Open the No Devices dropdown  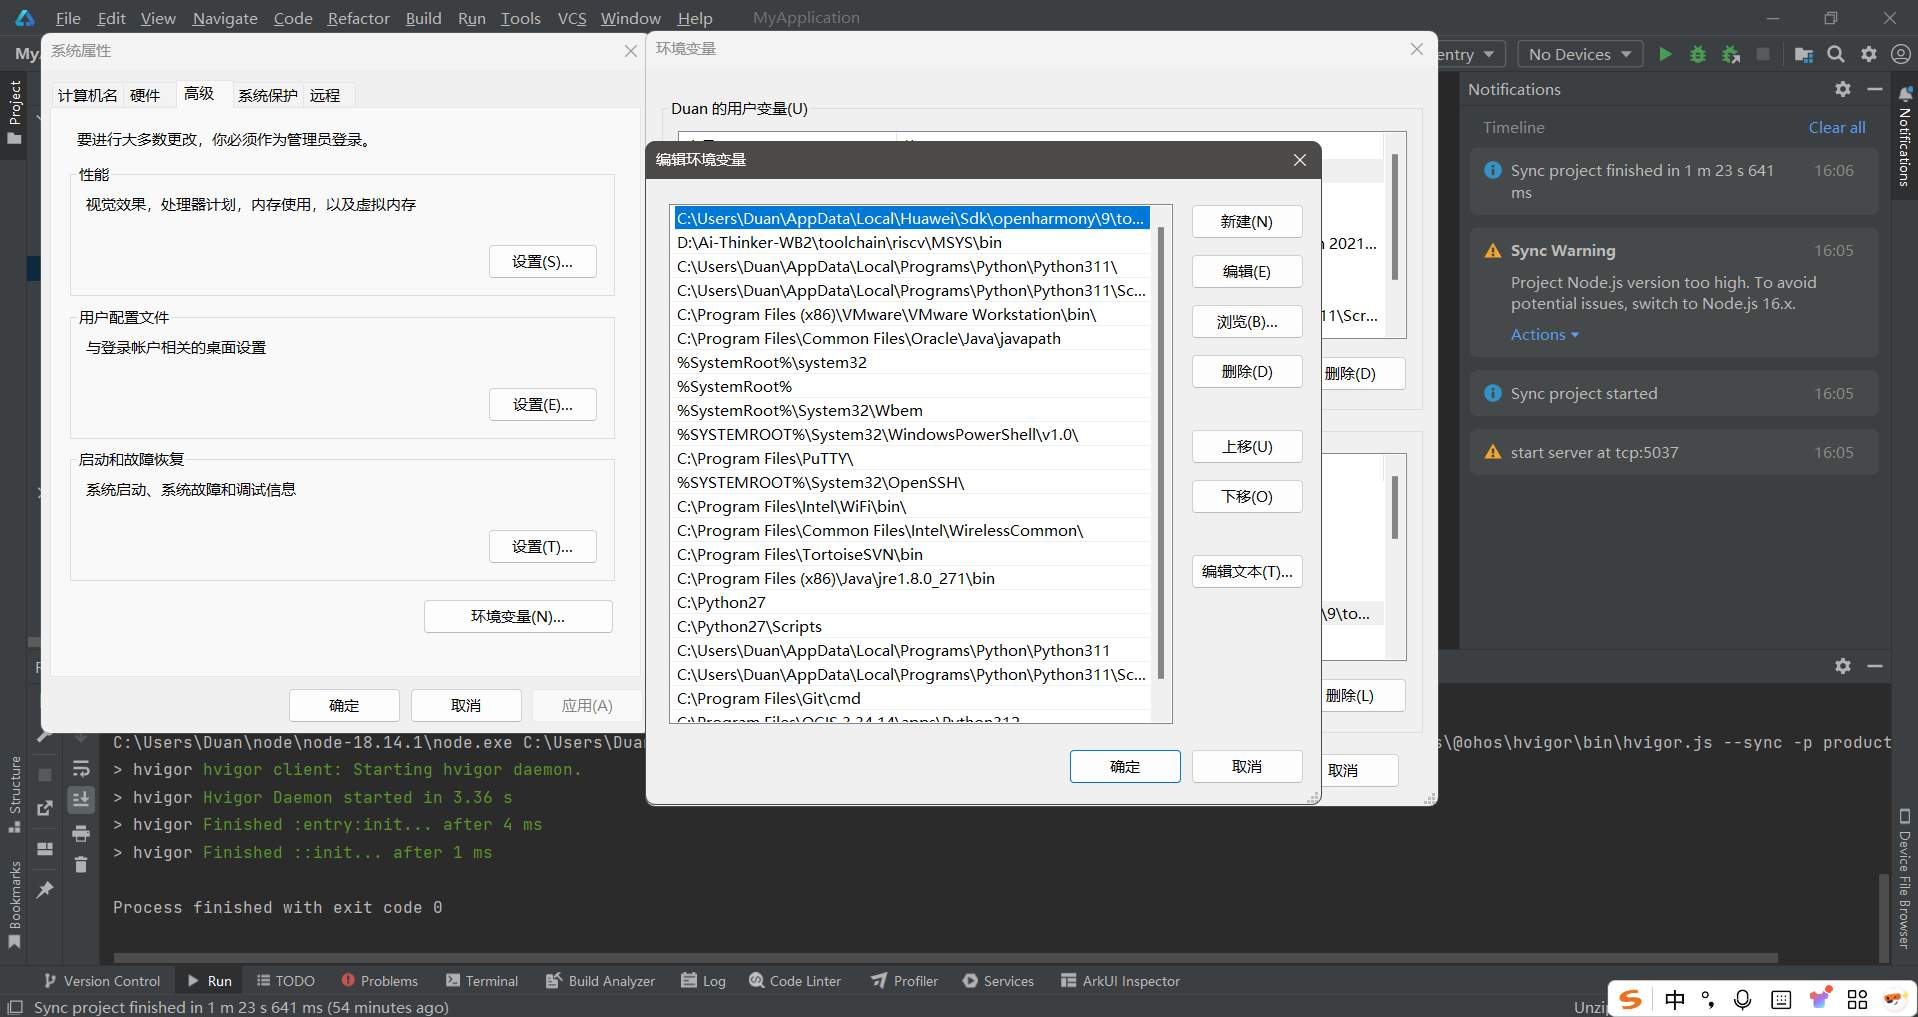coord(1580,54)
